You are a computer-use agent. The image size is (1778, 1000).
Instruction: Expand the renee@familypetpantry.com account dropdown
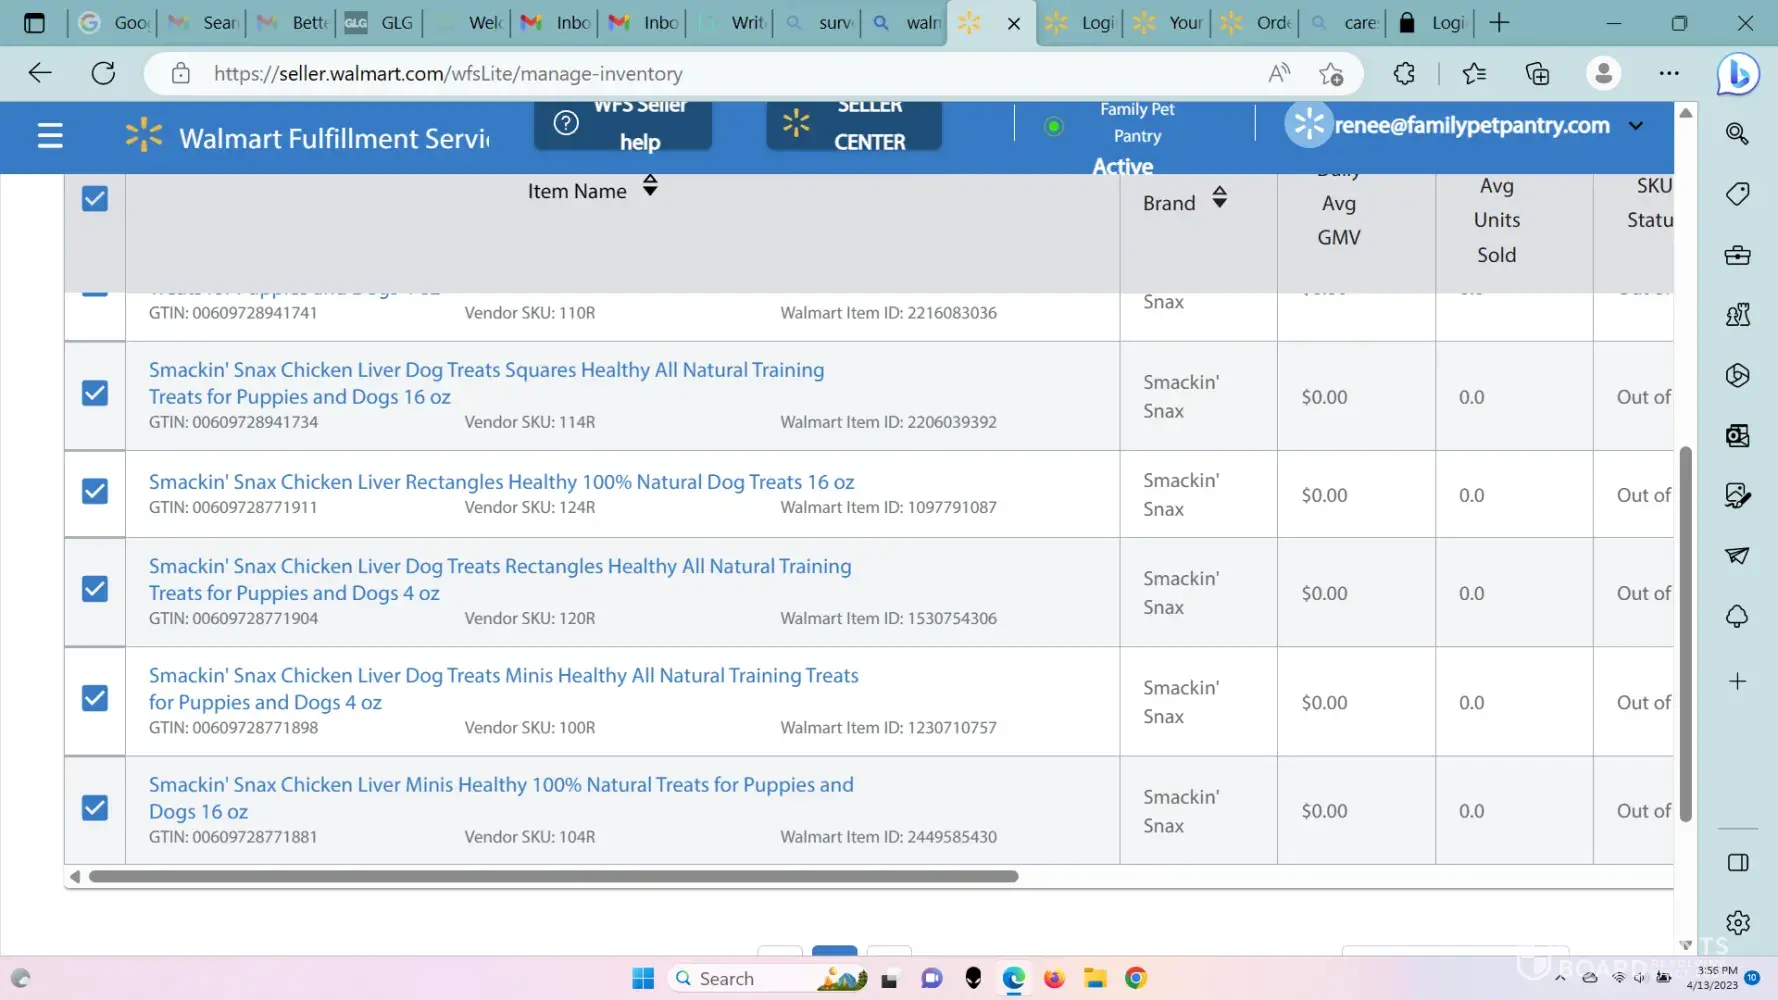click(x=1635, y=126)
